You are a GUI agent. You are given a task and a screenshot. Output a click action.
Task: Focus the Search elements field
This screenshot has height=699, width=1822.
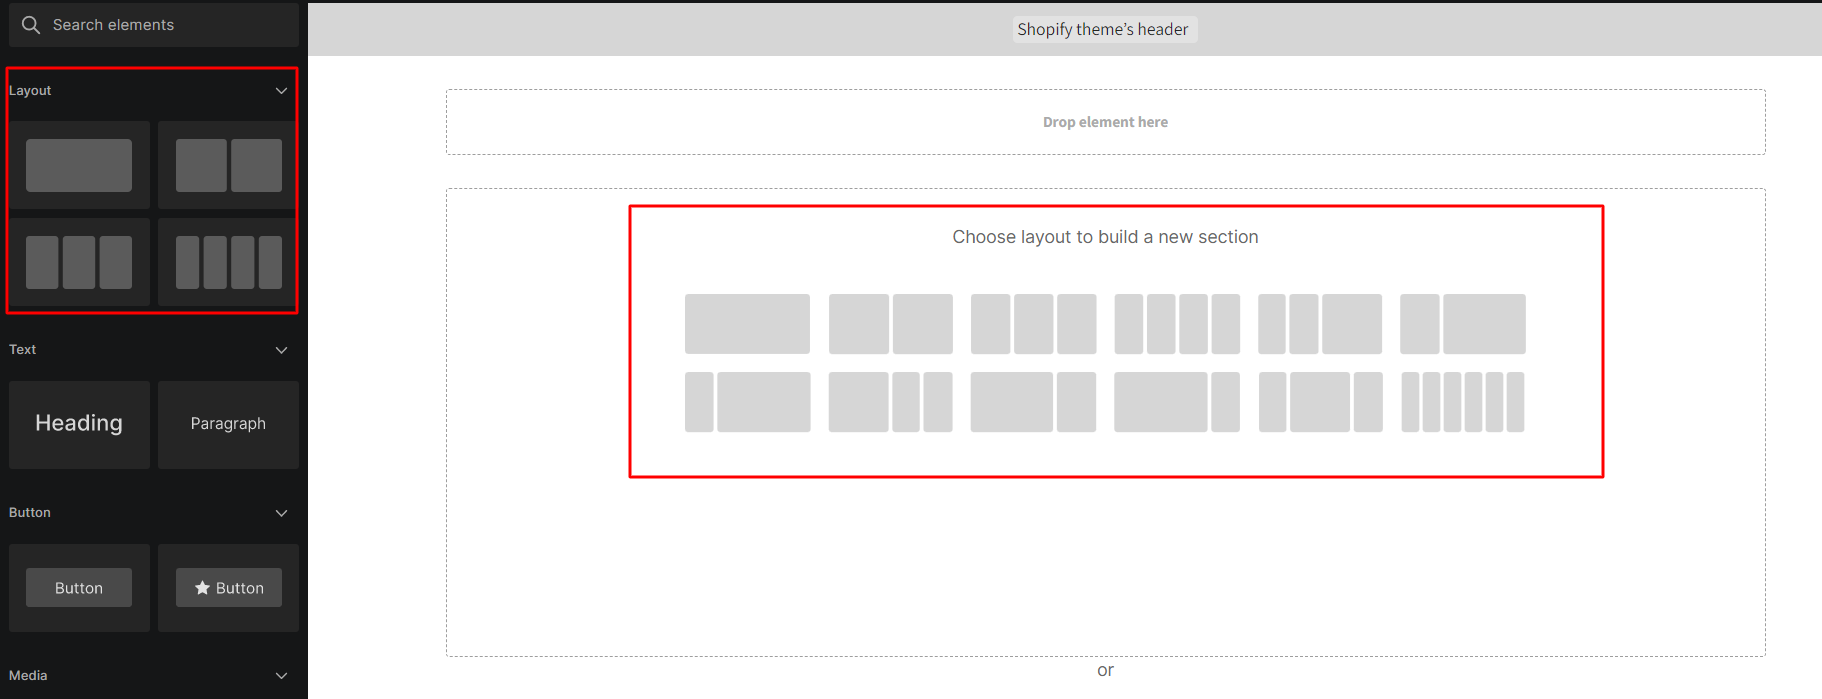click(x=154, y=25)
